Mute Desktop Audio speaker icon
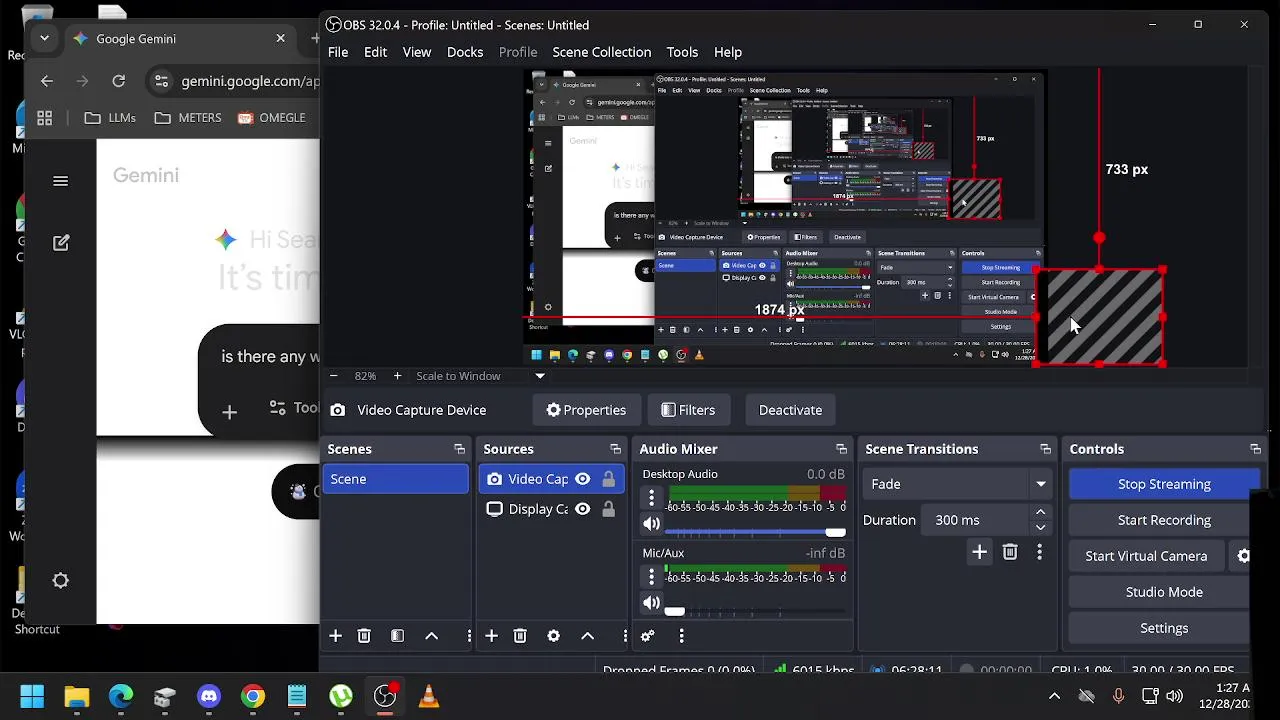 tap(651, 523)
